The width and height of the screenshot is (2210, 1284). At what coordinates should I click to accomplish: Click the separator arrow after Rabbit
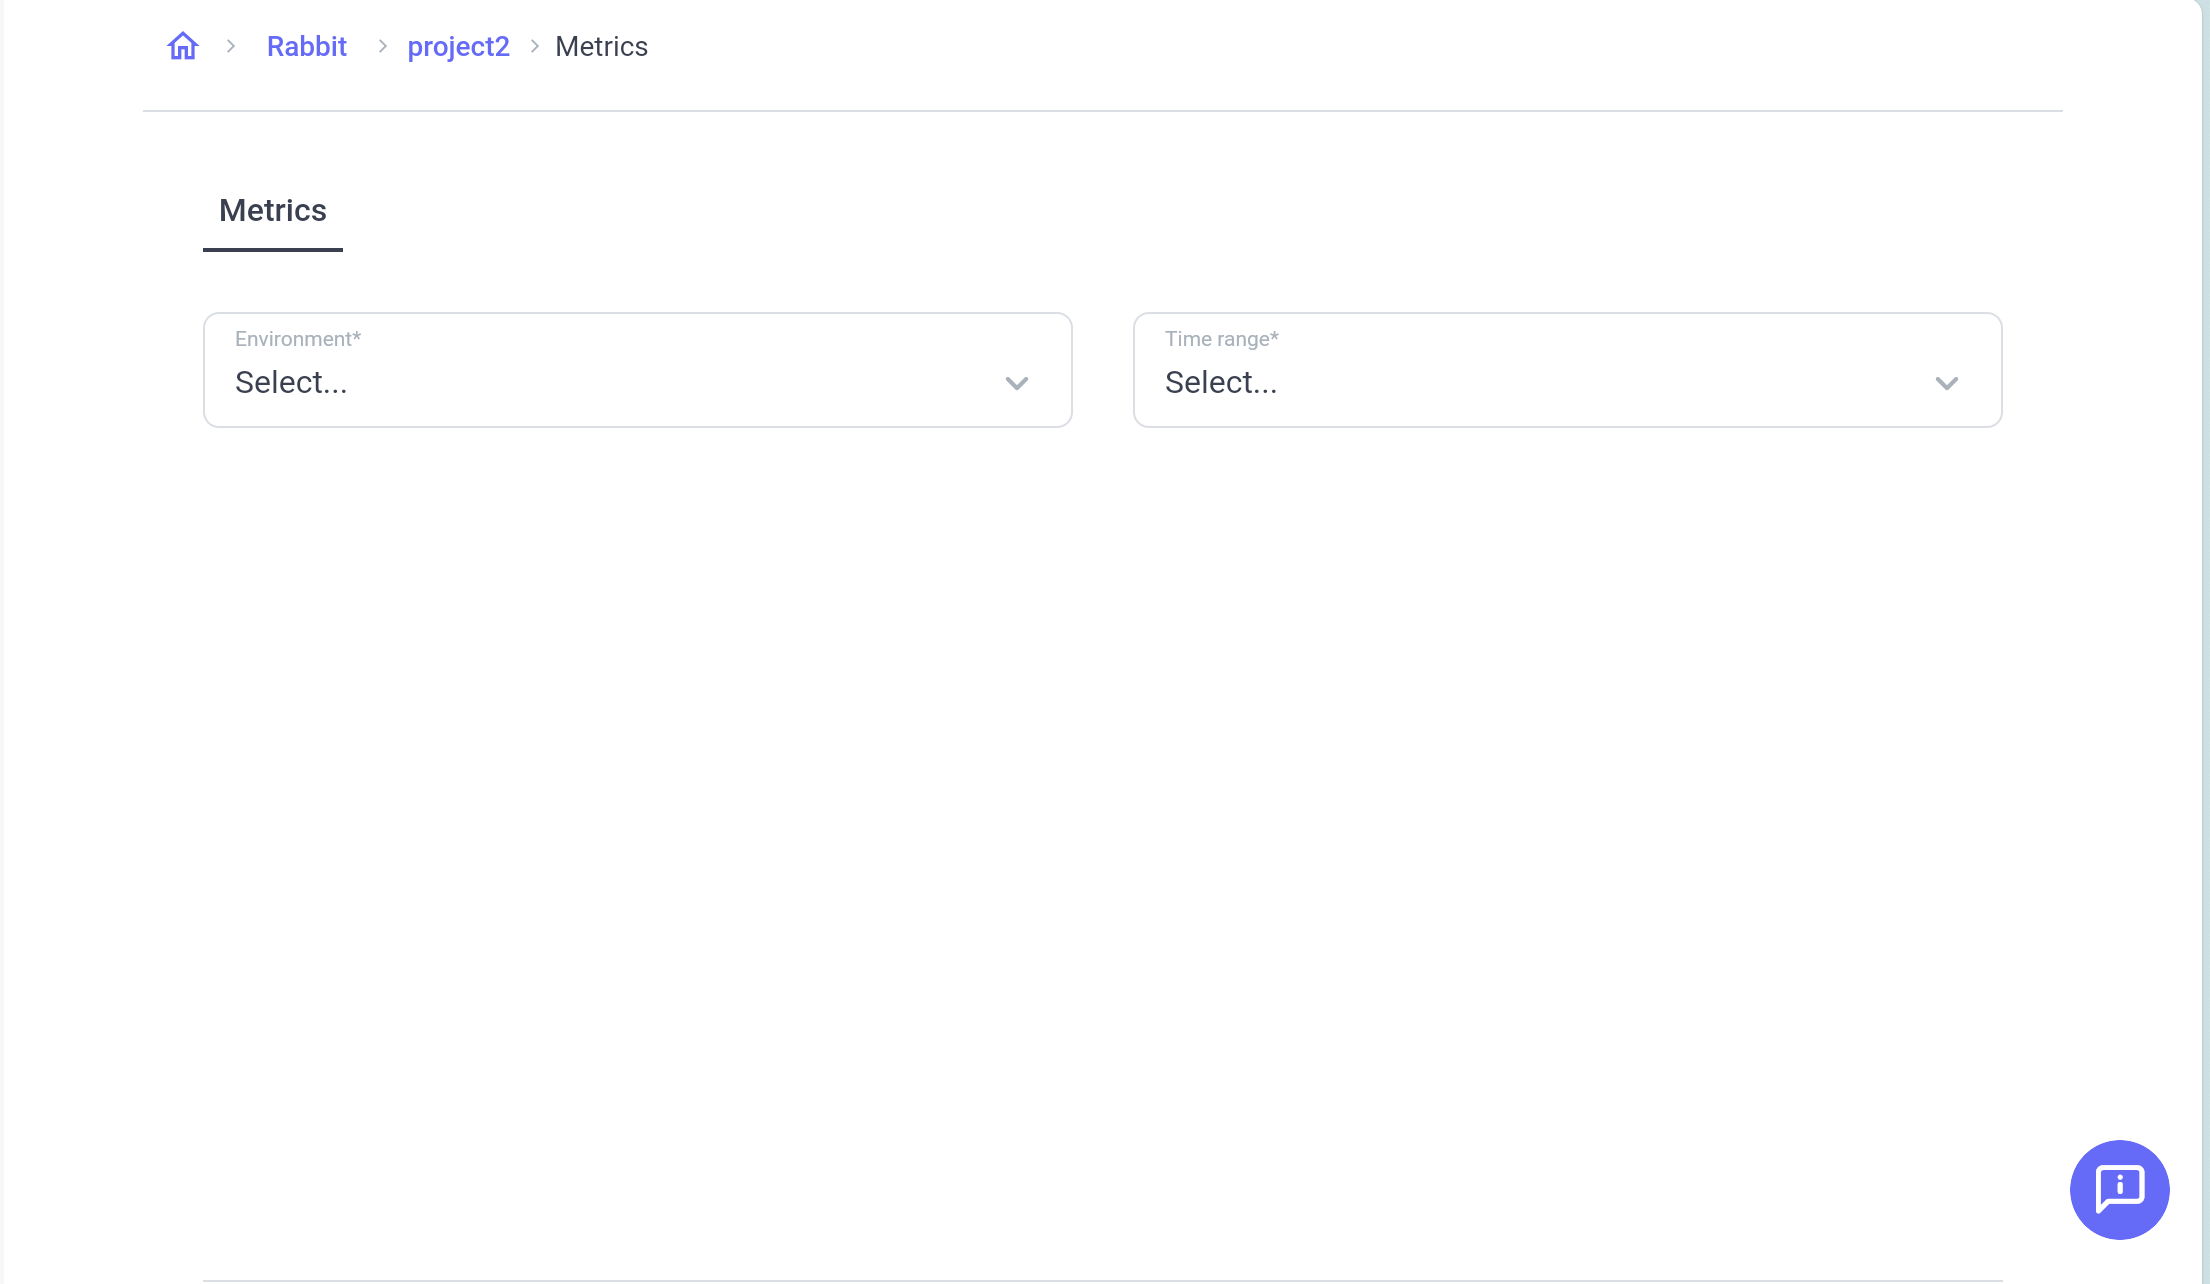[x=382, y=46]
